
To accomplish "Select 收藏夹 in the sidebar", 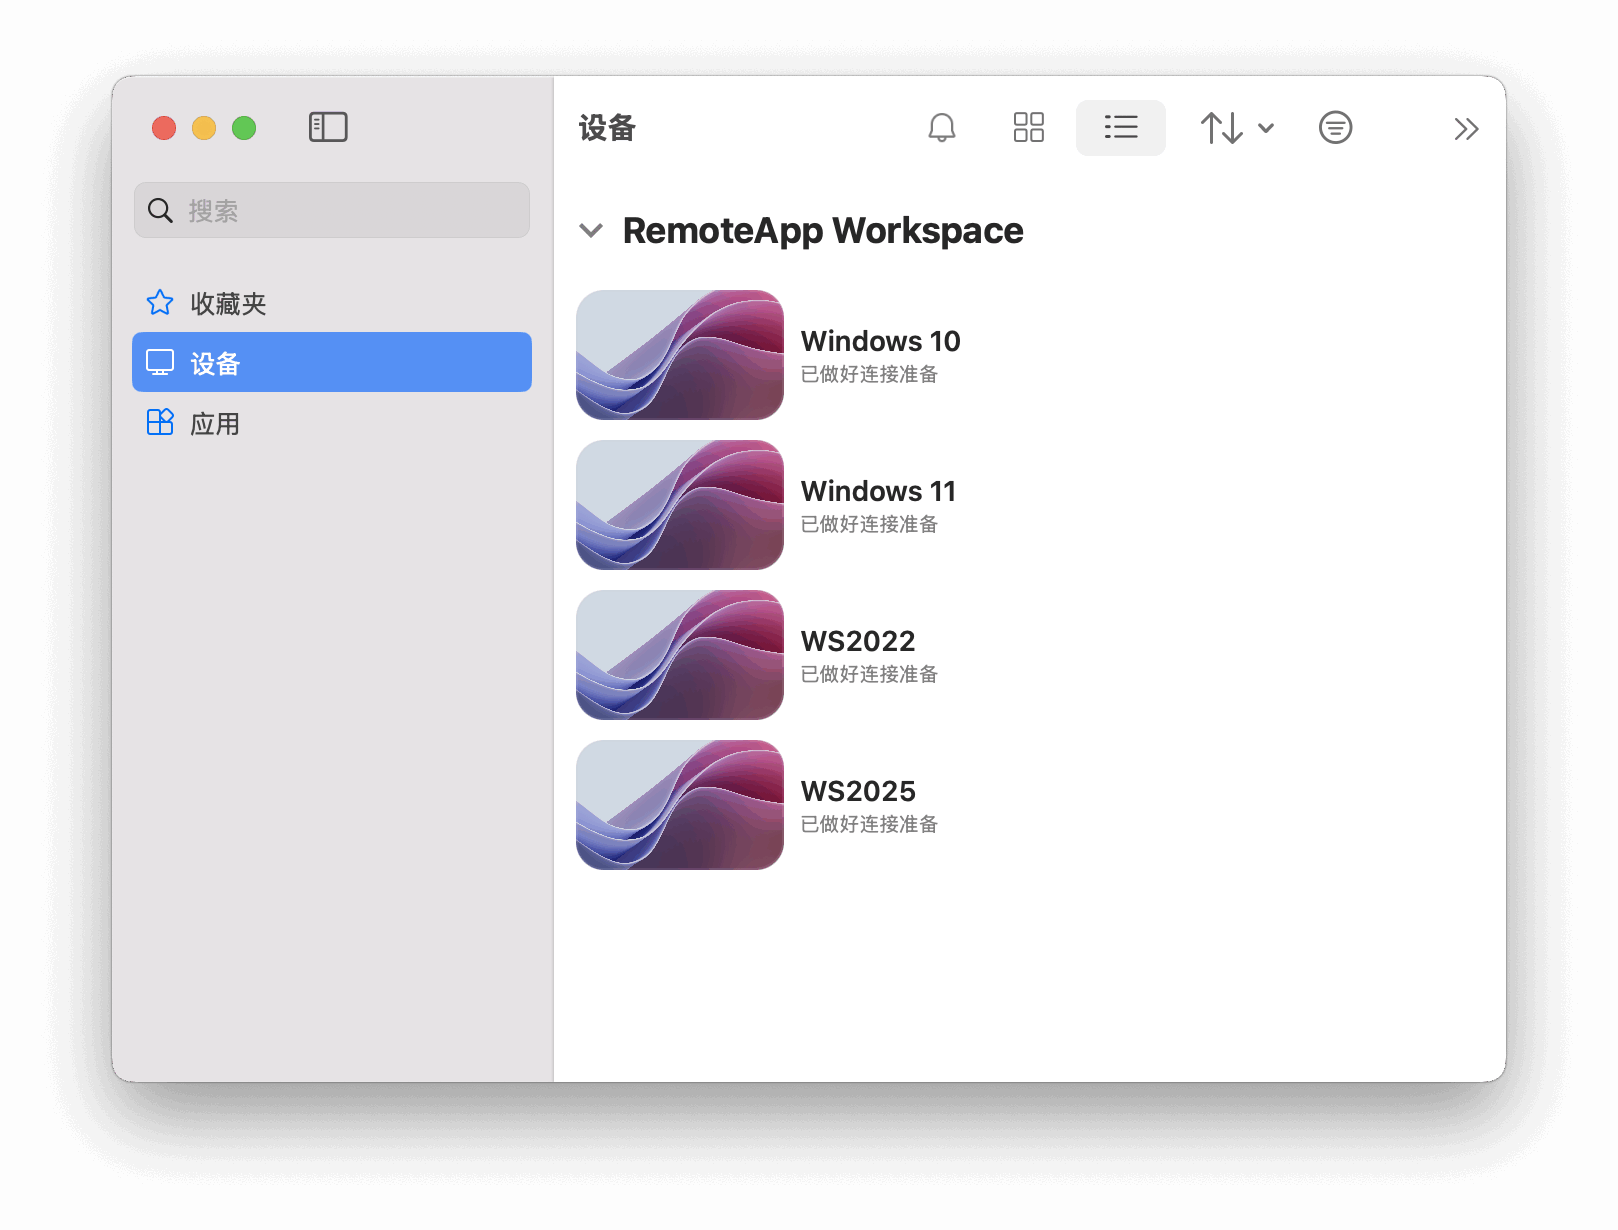I will click(332, 303).
